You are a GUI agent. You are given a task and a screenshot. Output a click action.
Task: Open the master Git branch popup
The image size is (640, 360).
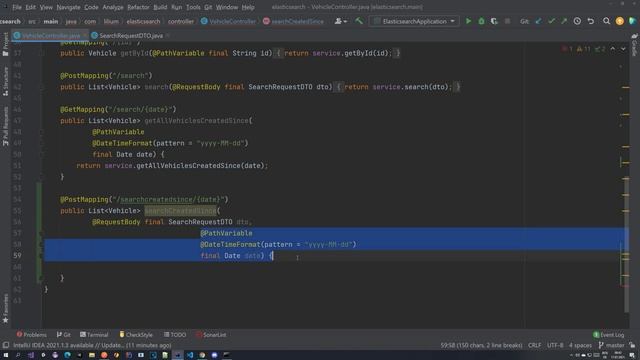(x=611, y=345)
